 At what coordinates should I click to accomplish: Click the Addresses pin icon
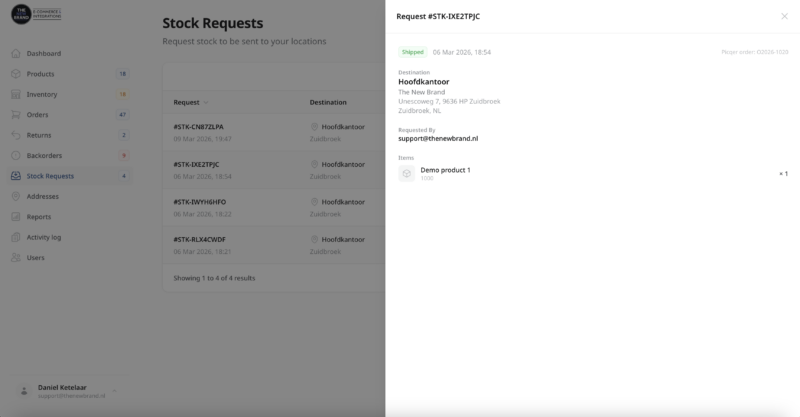click(x=16, y=196)
